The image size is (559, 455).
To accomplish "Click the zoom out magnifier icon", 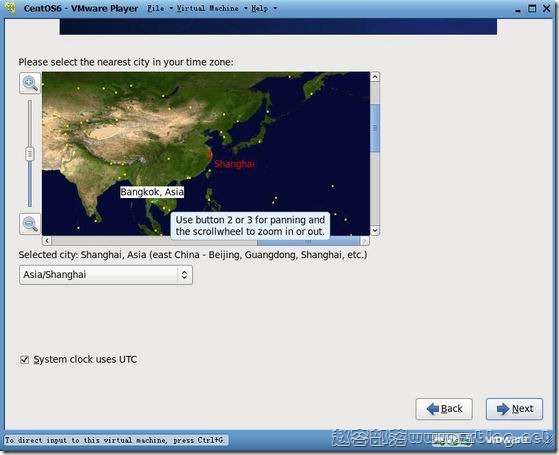I will [x=30, y=224].
